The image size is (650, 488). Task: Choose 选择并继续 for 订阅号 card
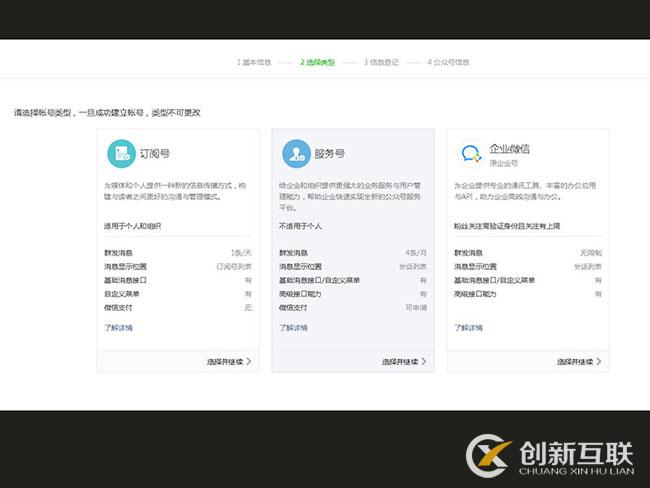[x=229, y=361]
